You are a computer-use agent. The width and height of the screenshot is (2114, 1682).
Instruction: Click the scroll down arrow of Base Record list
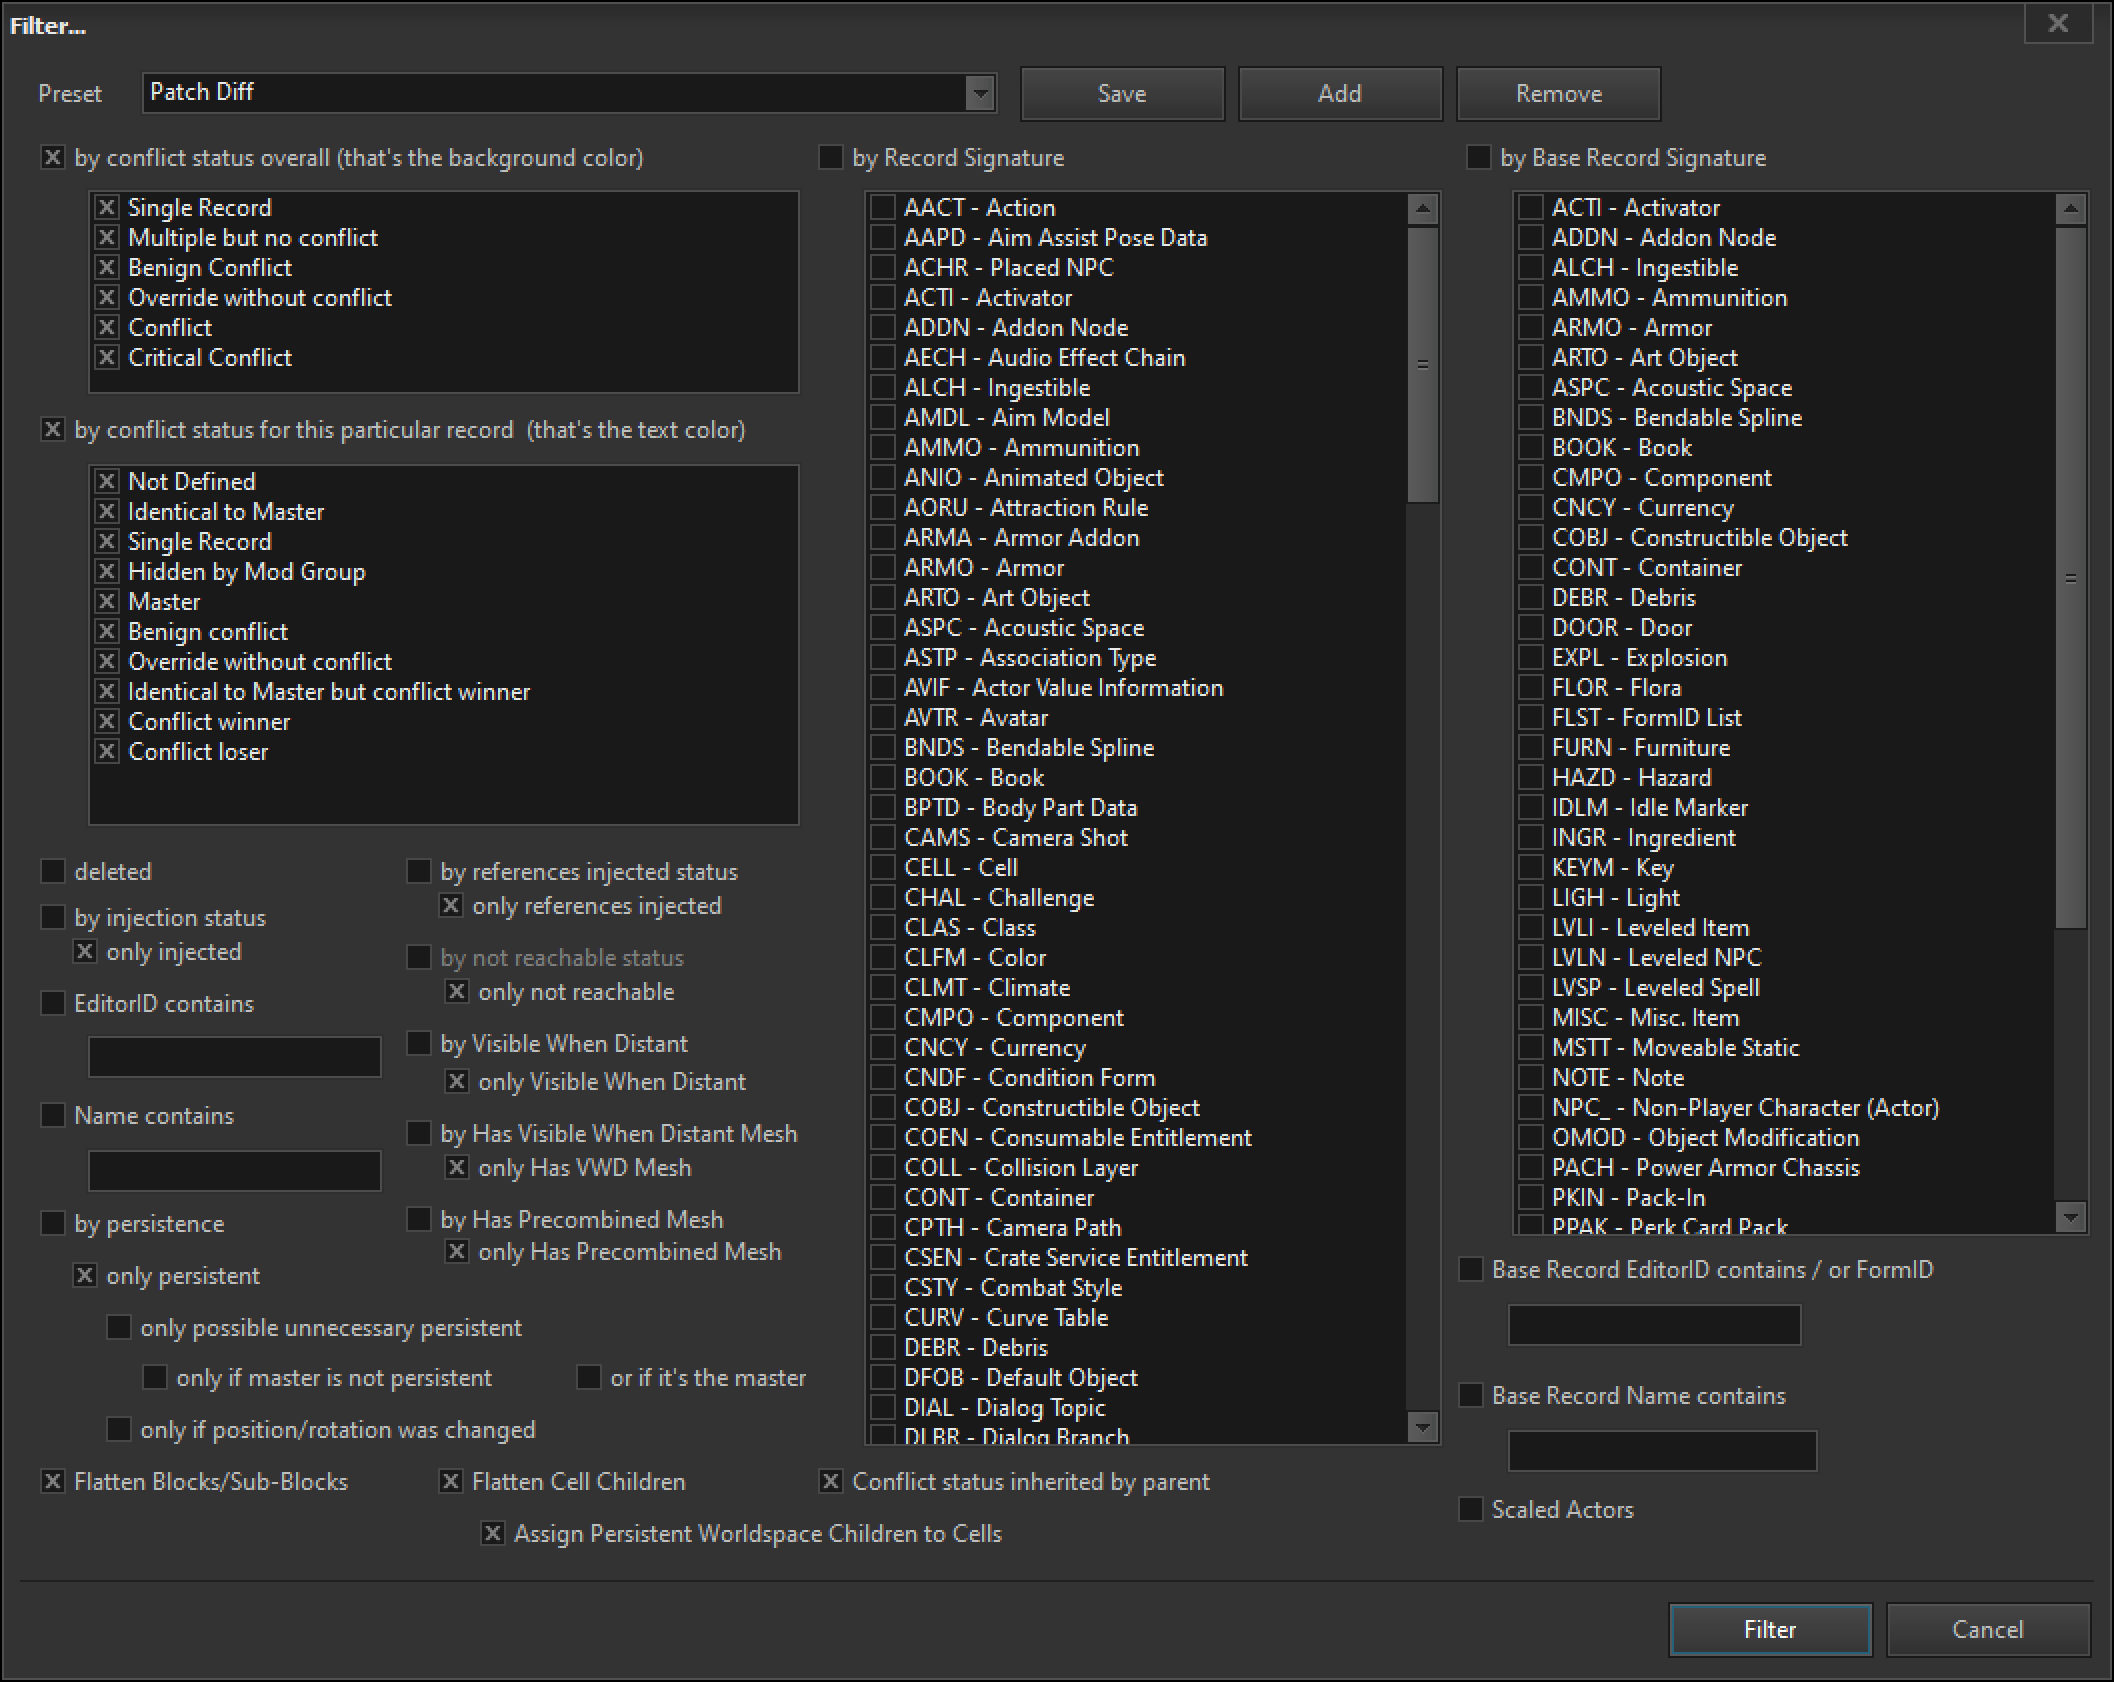2071,1217
